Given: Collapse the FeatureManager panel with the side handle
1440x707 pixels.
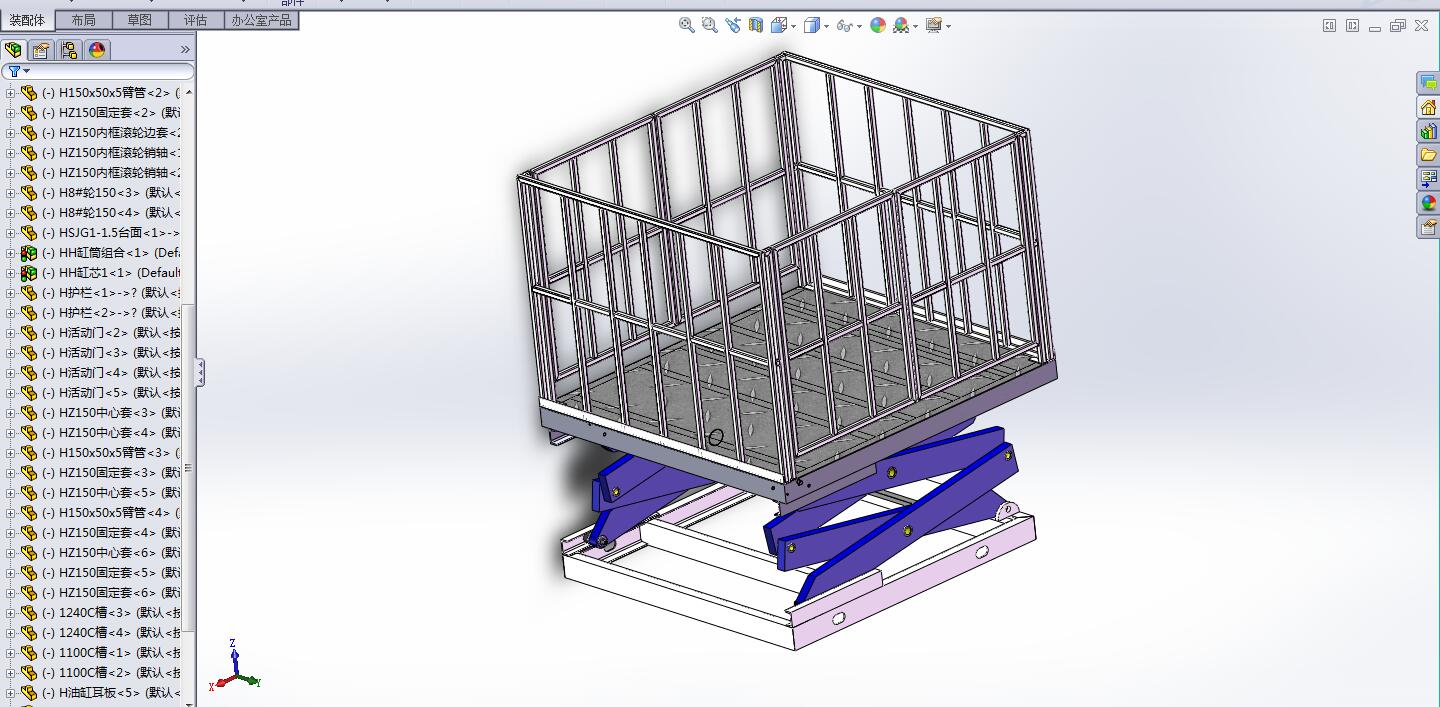Looking at the screenshot, I should tap(200, 373).
